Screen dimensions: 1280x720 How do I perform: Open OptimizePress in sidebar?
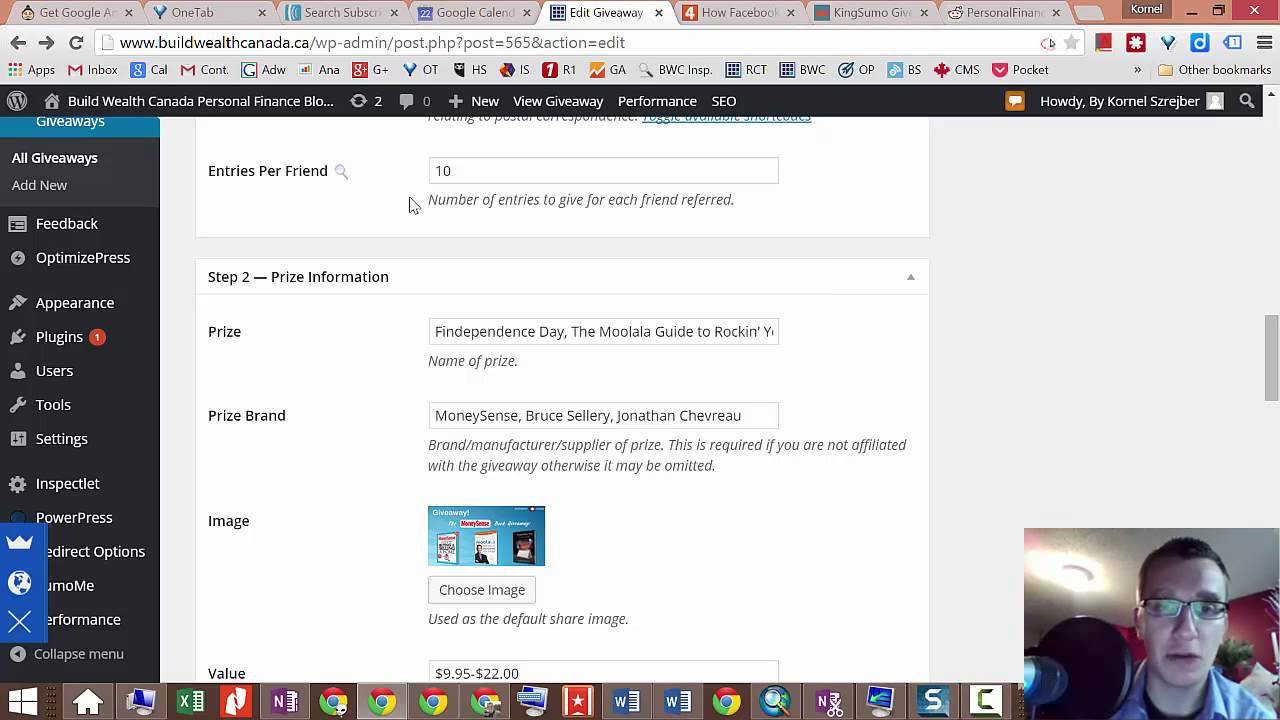pyautogui.click(x=83, y=258)
